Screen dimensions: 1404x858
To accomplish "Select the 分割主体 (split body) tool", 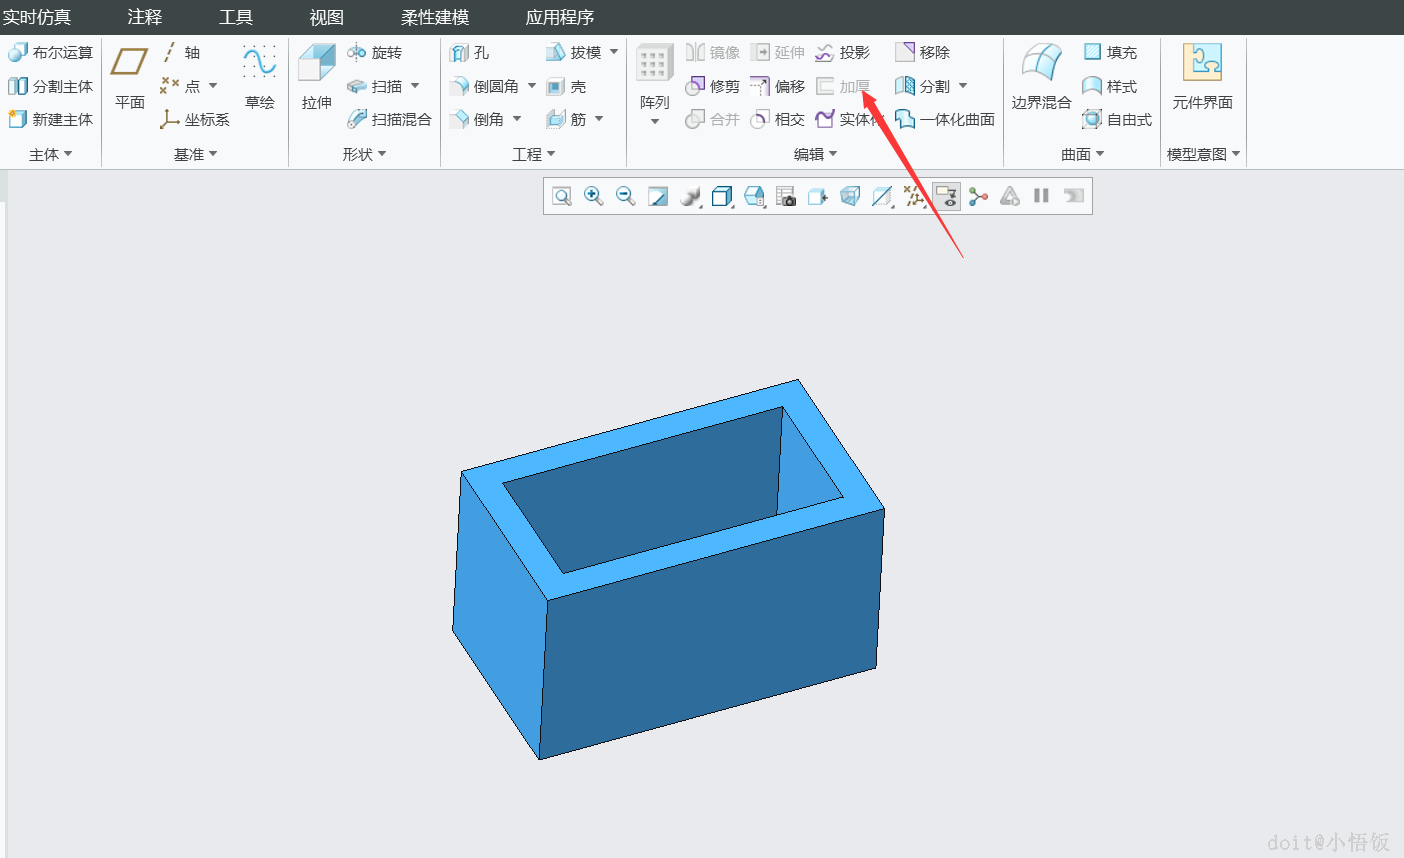I will (50, 86).
